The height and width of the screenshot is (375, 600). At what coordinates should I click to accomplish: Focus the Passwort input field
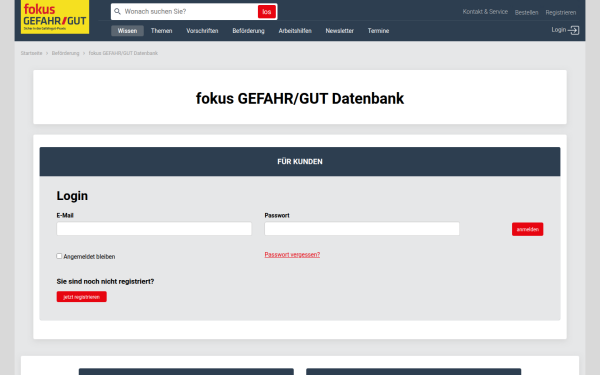362,229
